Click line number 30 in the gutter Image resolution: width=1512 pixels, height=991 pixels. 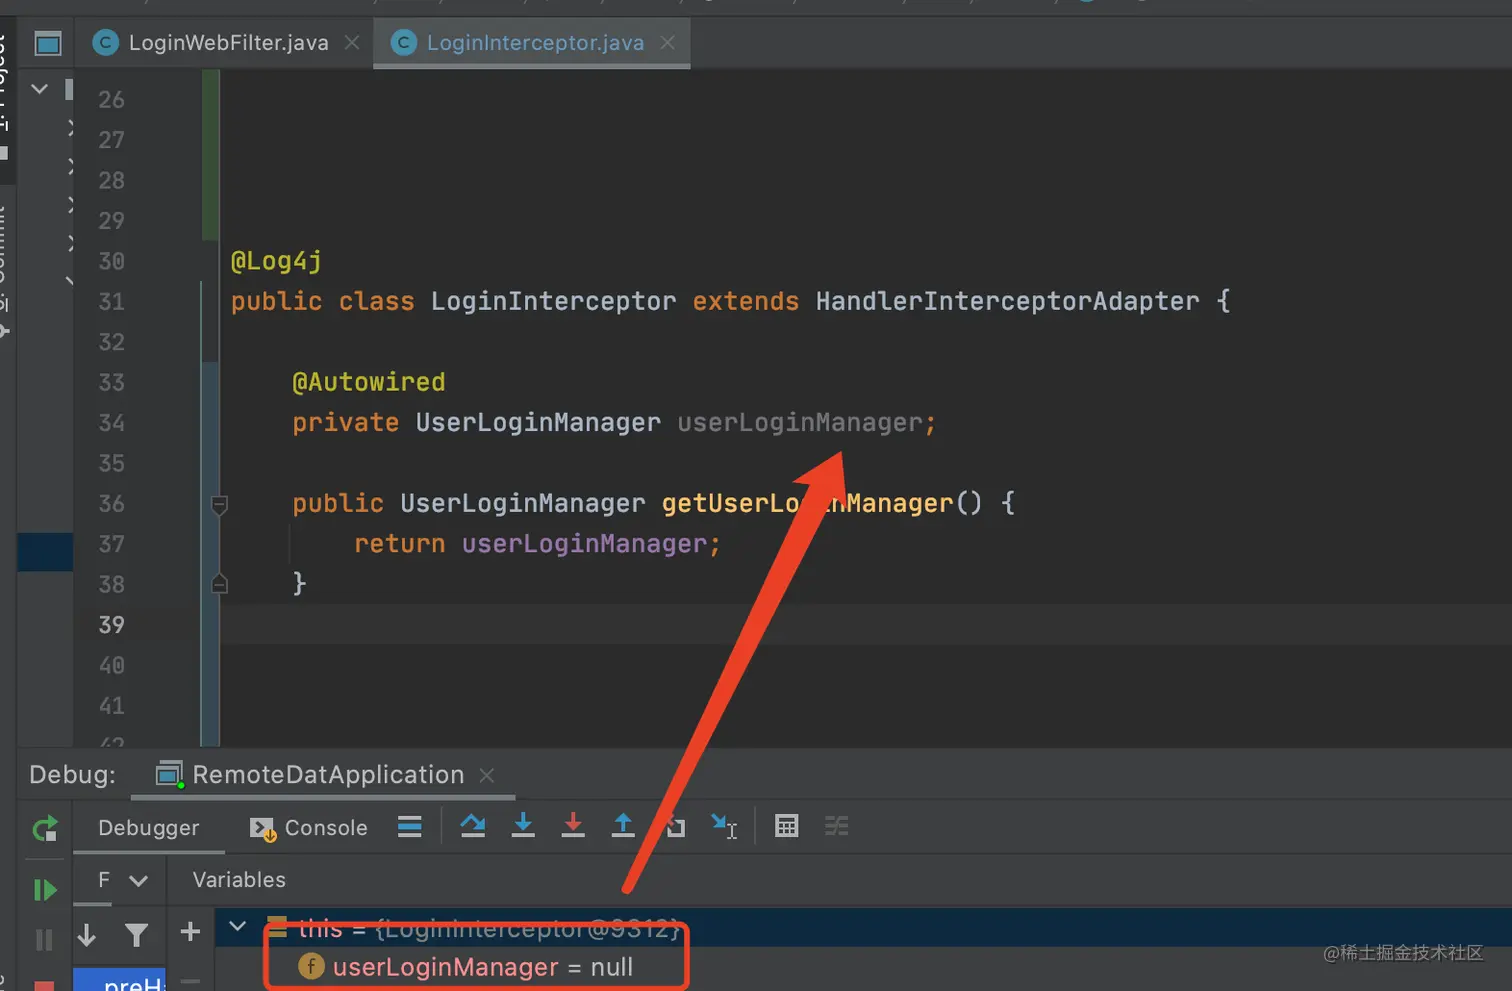coord(112,262)
